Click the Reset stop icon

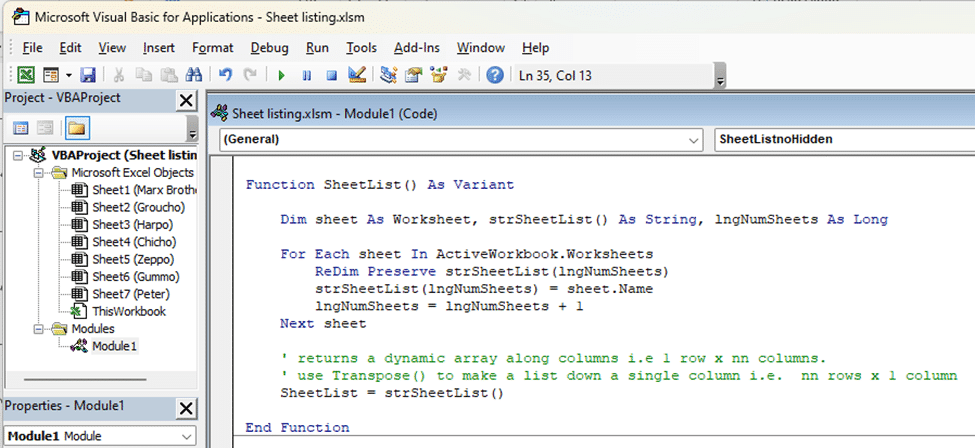(x=331, y=75)
